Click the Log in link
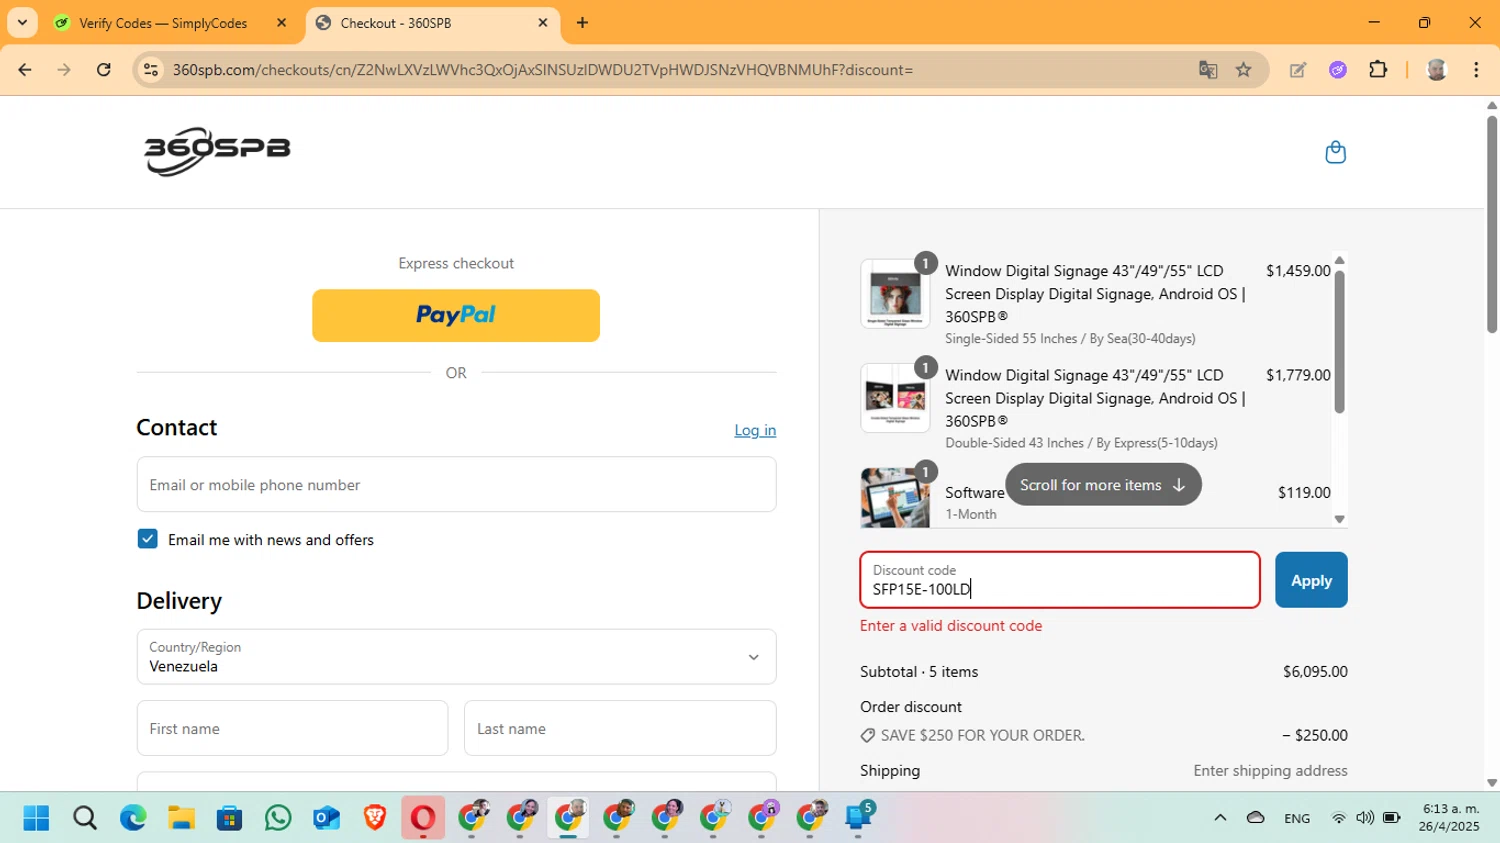Screen dimensions: 1500x843 click(755, 430)
